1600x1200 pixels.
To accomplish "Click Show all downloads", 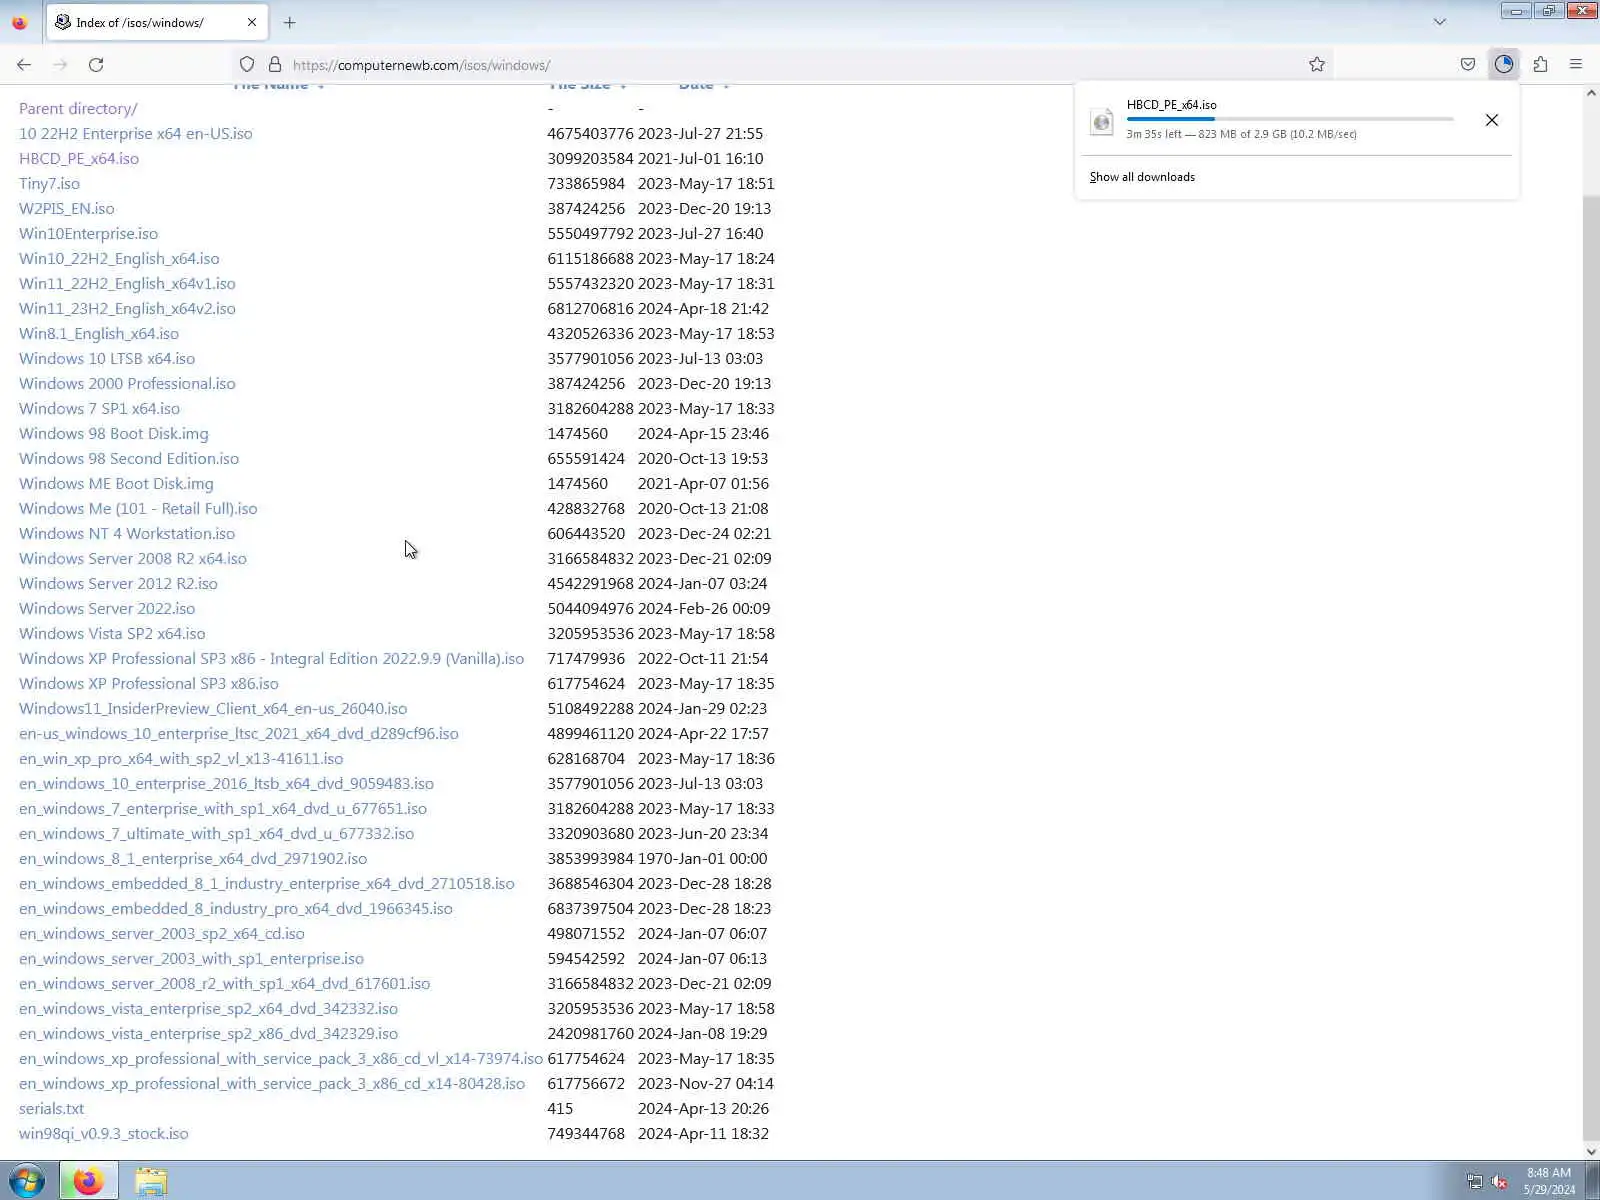I will pyautogui.click(x=1142, y=177).
